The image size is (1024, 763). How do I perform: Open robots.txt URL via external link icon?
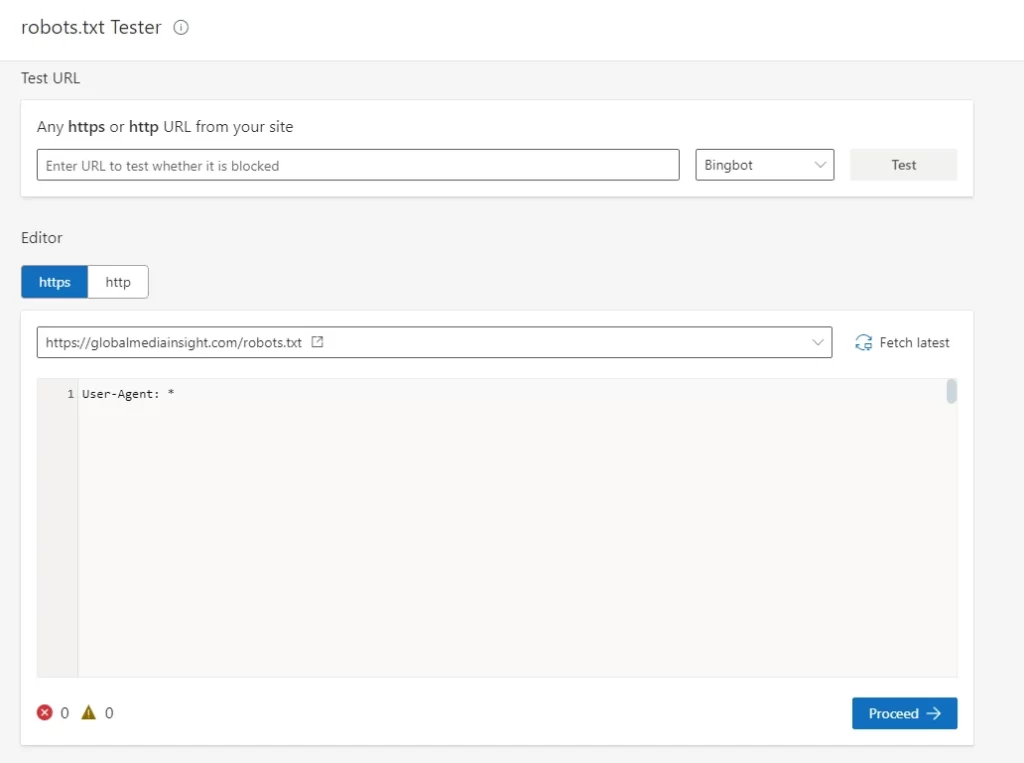point(317,342)
